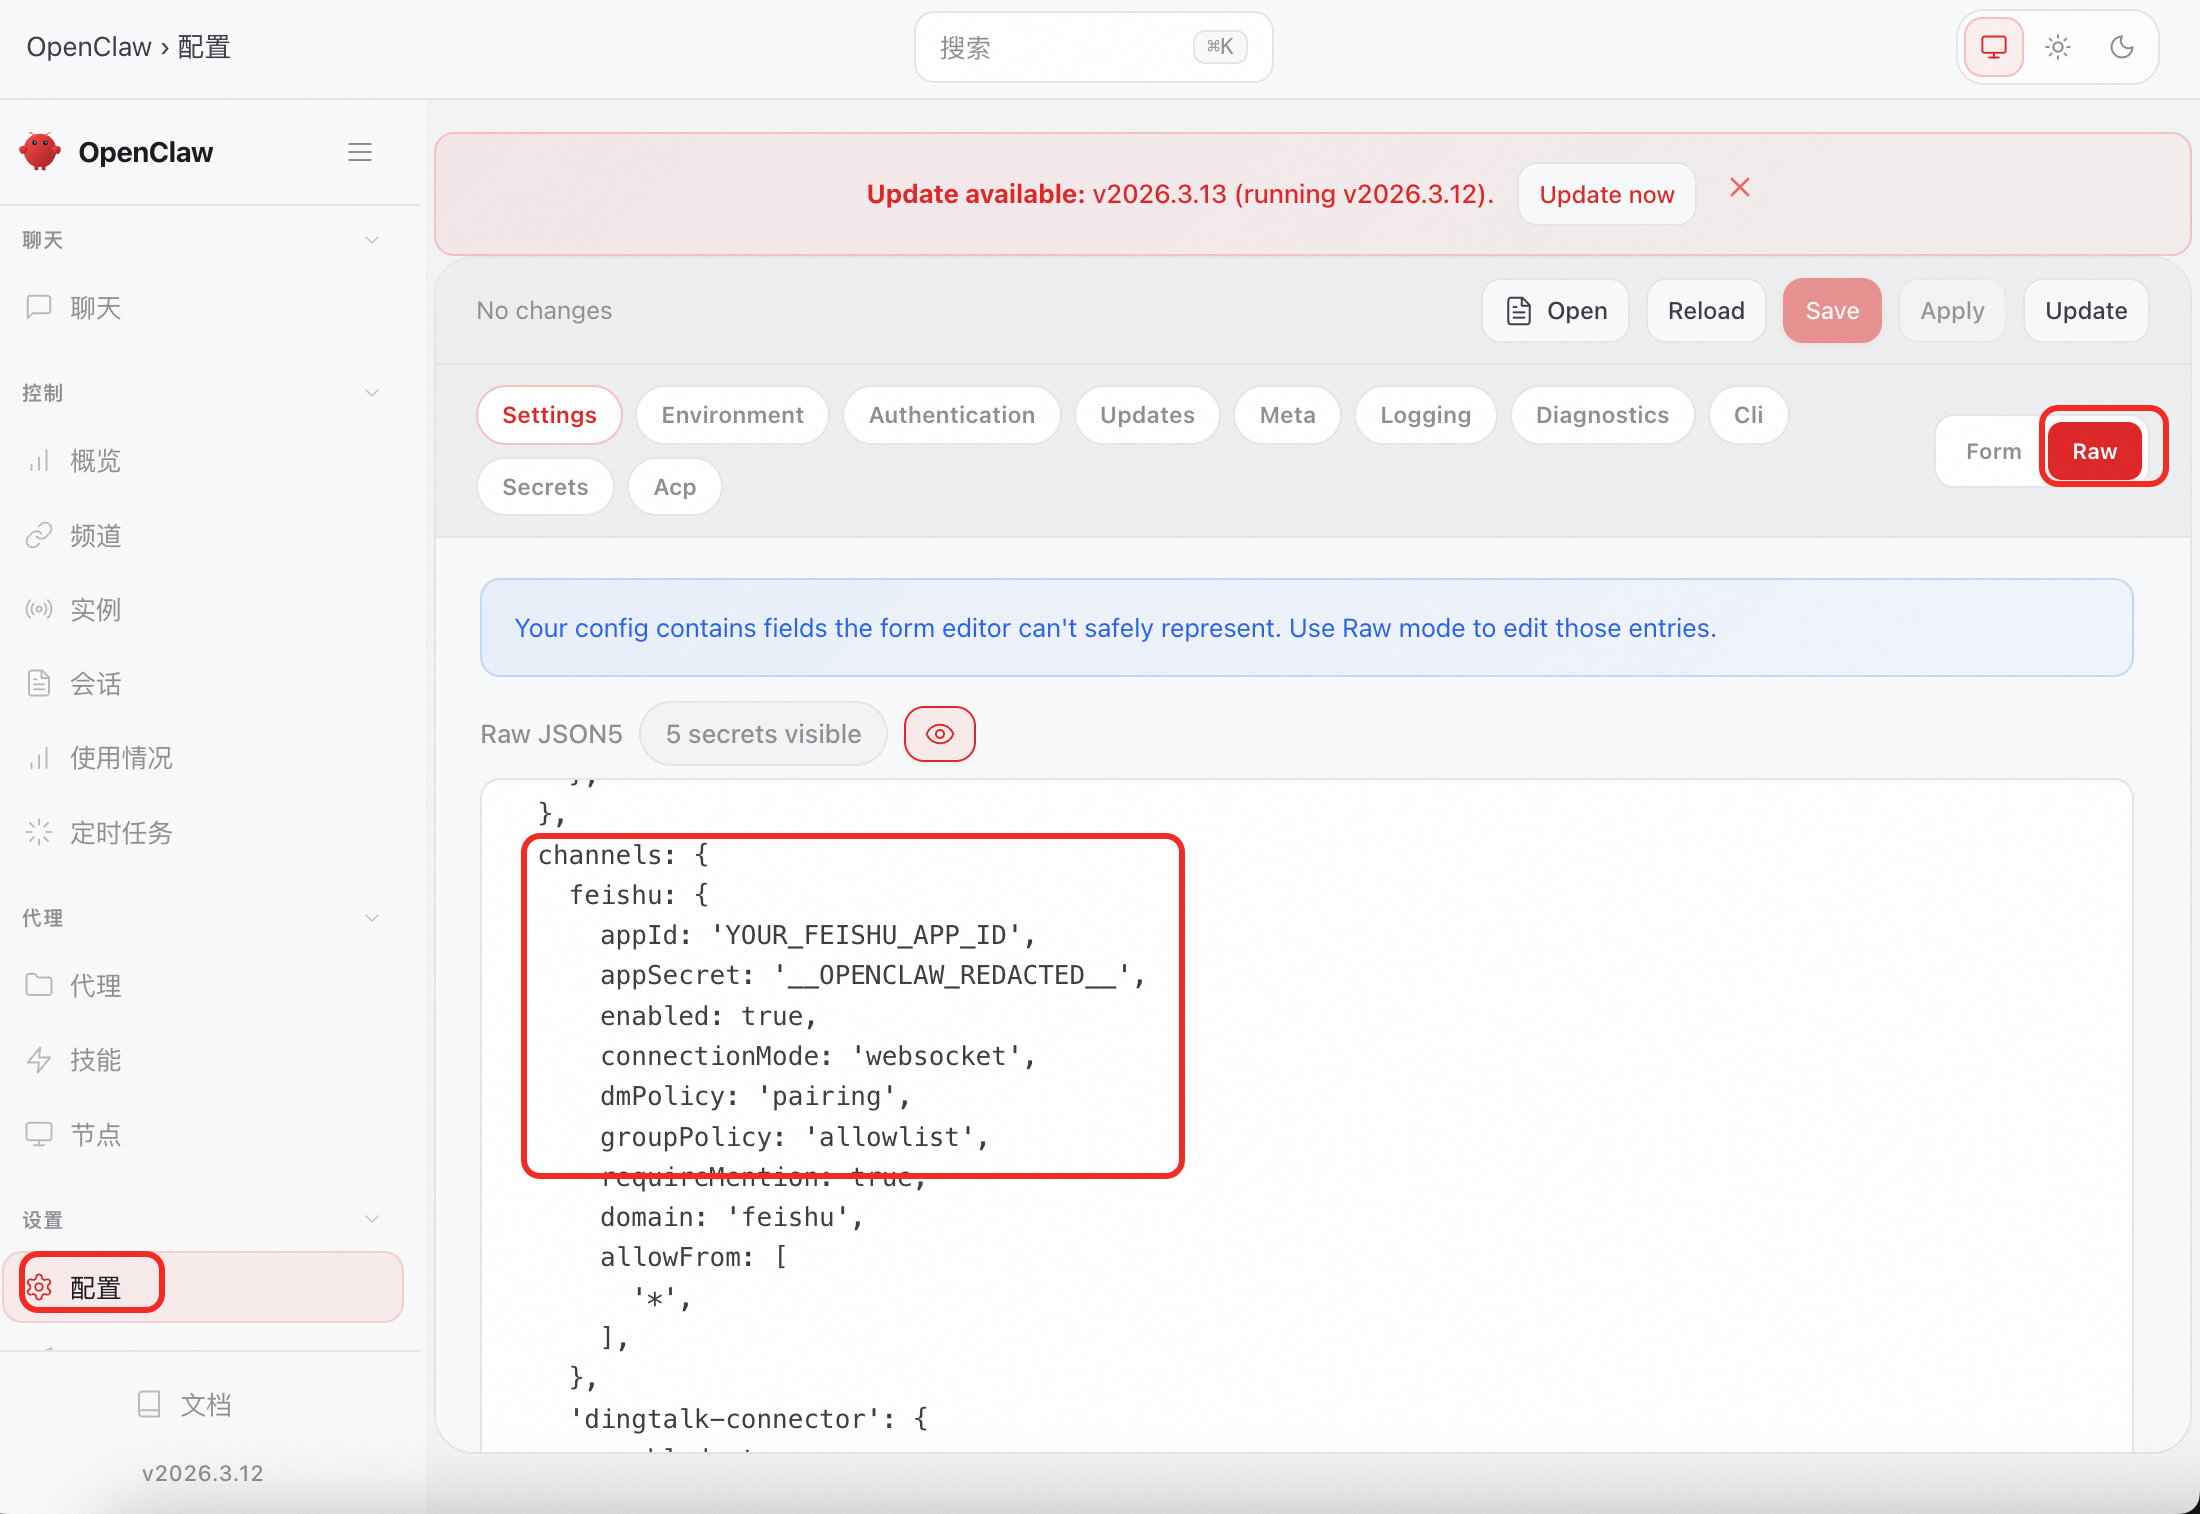Save the configuration
Screen dimensions: 2200x1514
[x=1832, y=311]
